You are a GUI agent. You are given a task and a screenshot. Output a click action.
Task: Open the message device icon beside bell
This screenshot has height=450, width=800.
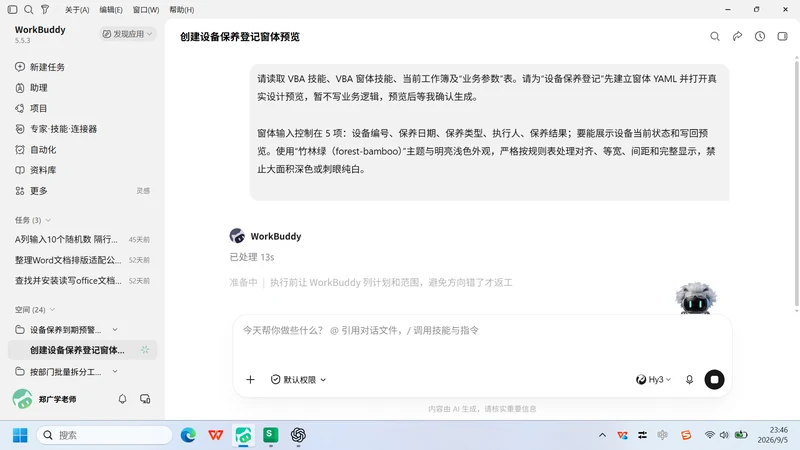pyautogui.click(x=145, y=399)
